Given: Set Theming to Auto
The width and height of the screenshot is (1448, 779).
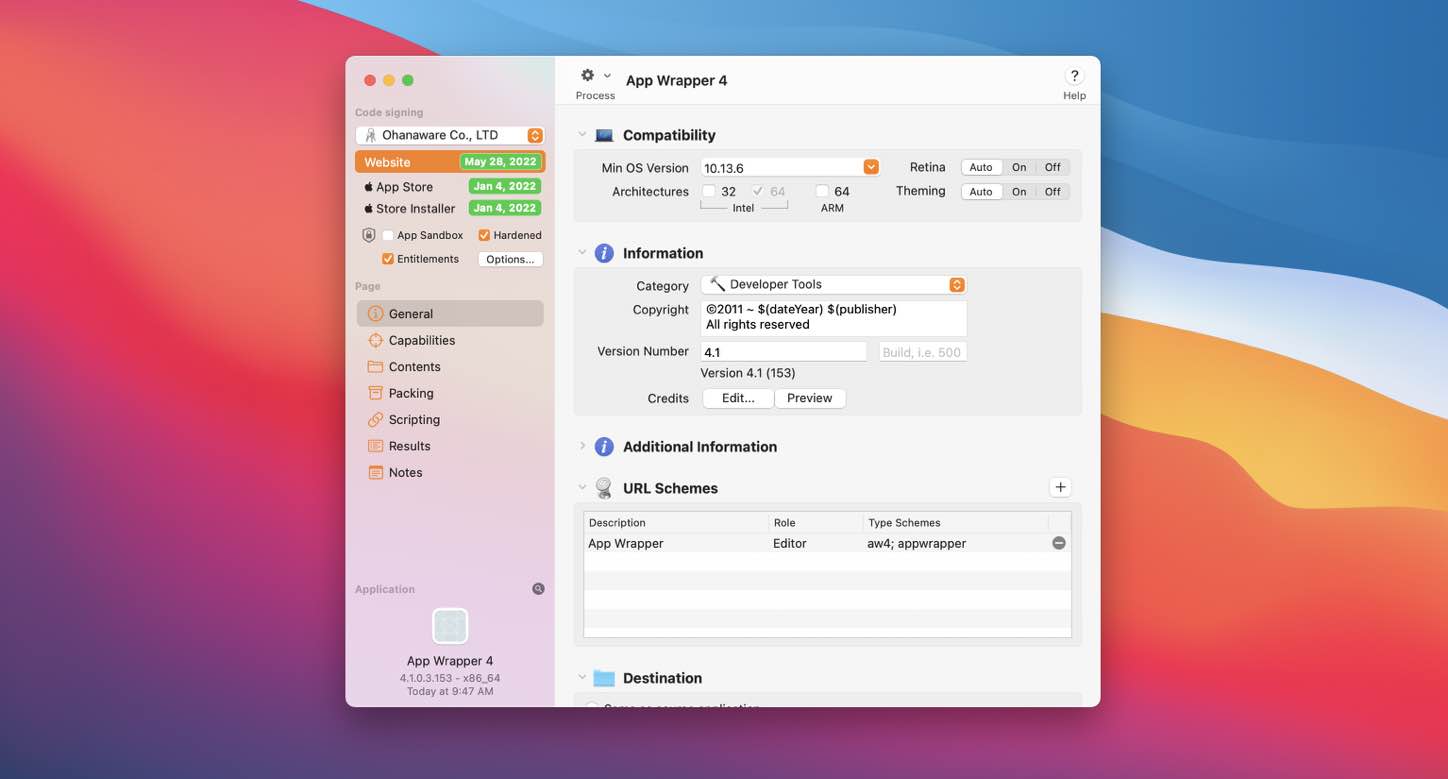Looking at the screenshot, I should [981, 191].
